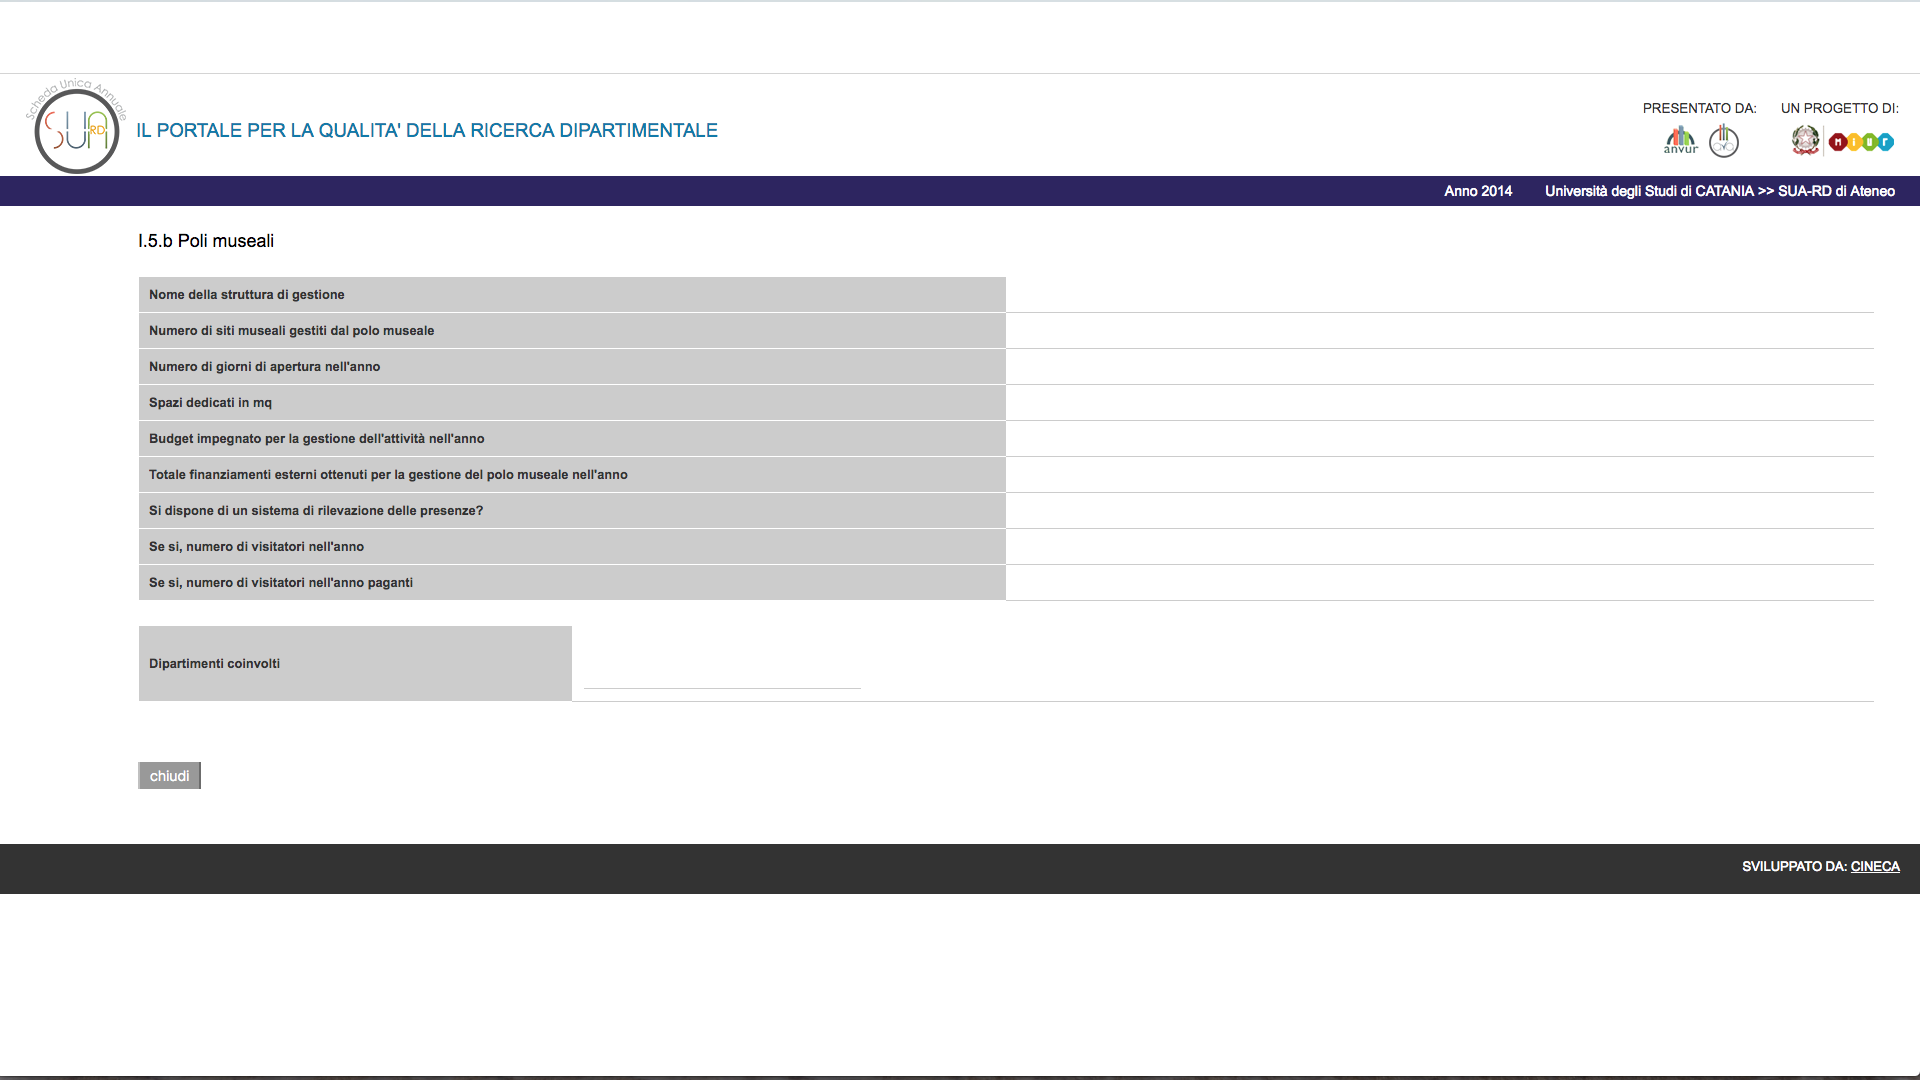Viewport: 1920px width, 1080px height.
Task: Click the colorful MIUR logo
Action: [1861, 142]
